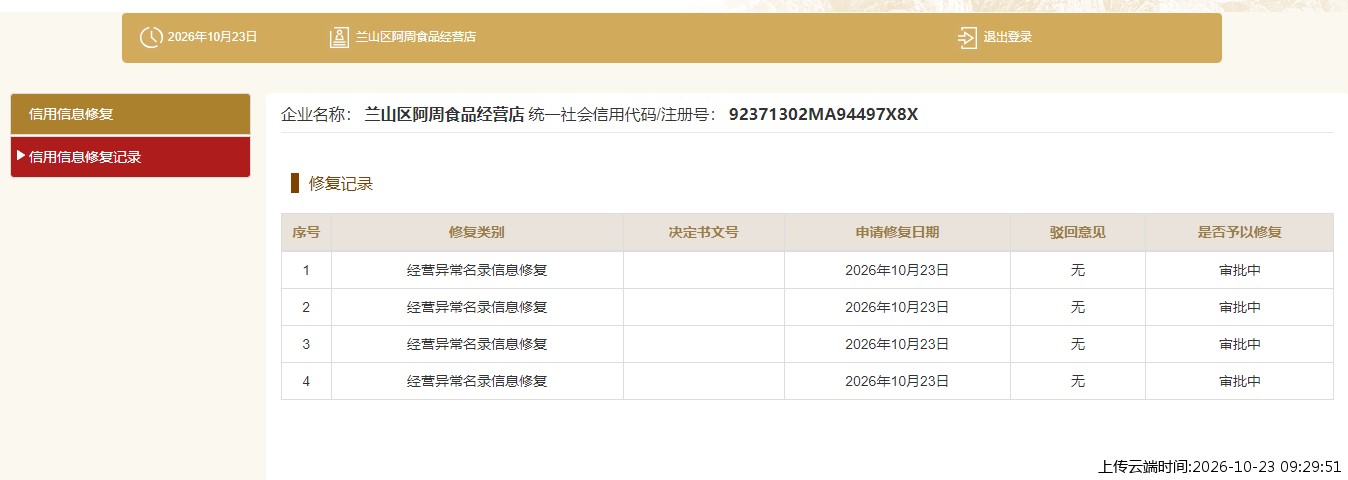Click the 修复记录 section heading
This screenshot has height=480, width=1348.
[x=341, y=184]
